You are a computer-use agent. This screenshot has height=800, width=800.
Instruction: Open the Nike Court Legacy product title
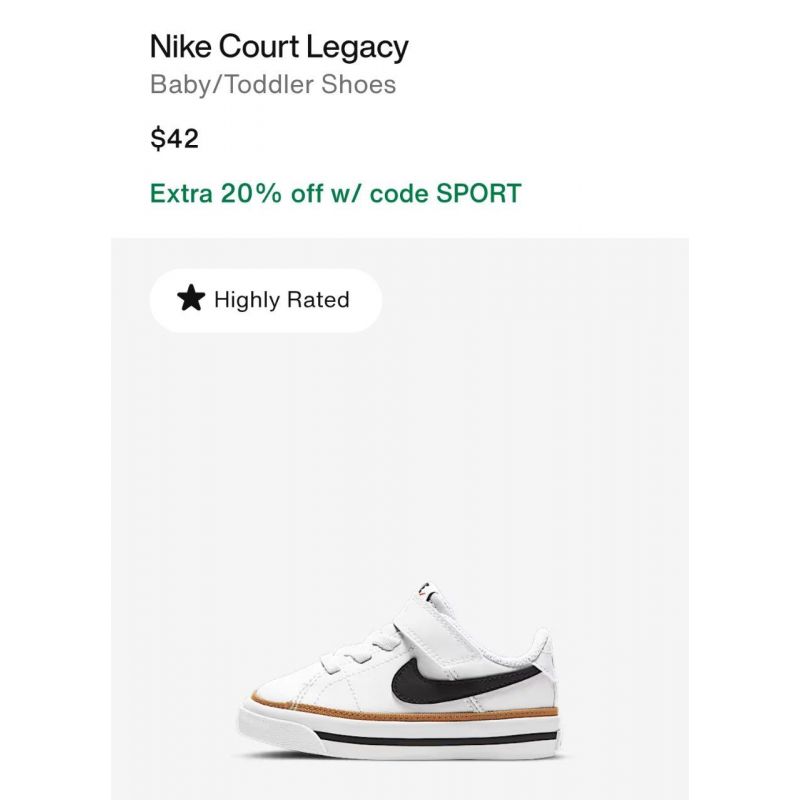tap(279, 47)
